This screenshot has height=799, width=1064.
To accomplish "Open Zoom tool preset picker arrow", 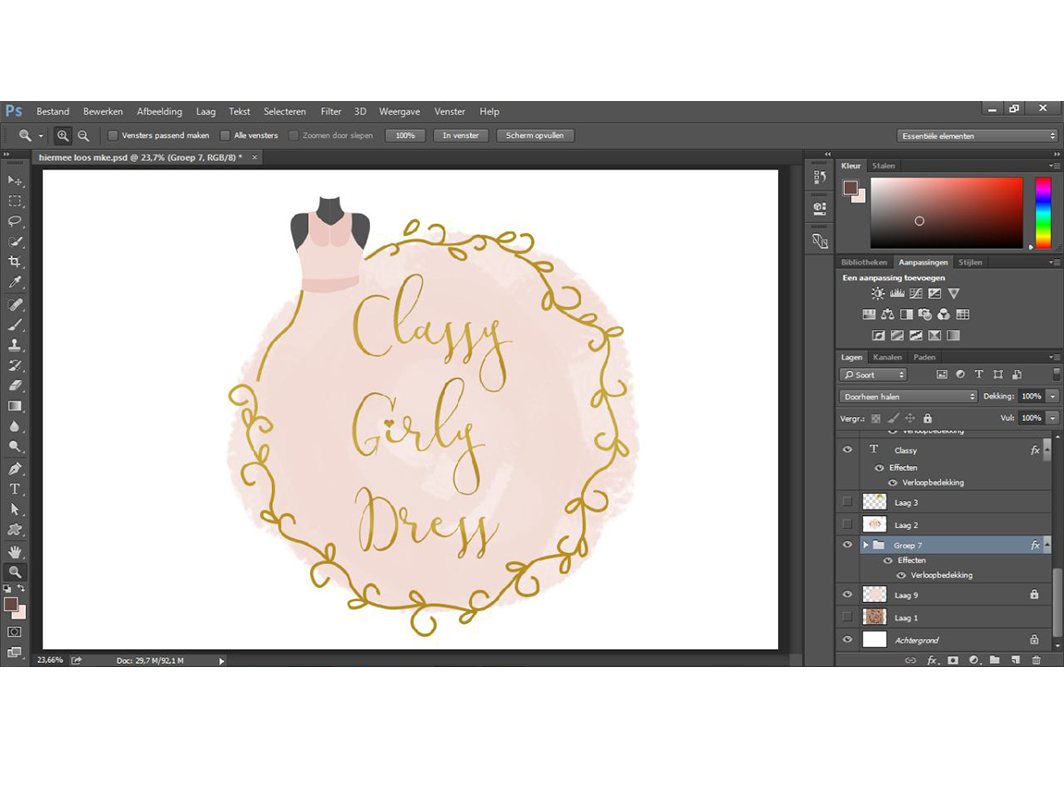I will click(x=41, y=136).
